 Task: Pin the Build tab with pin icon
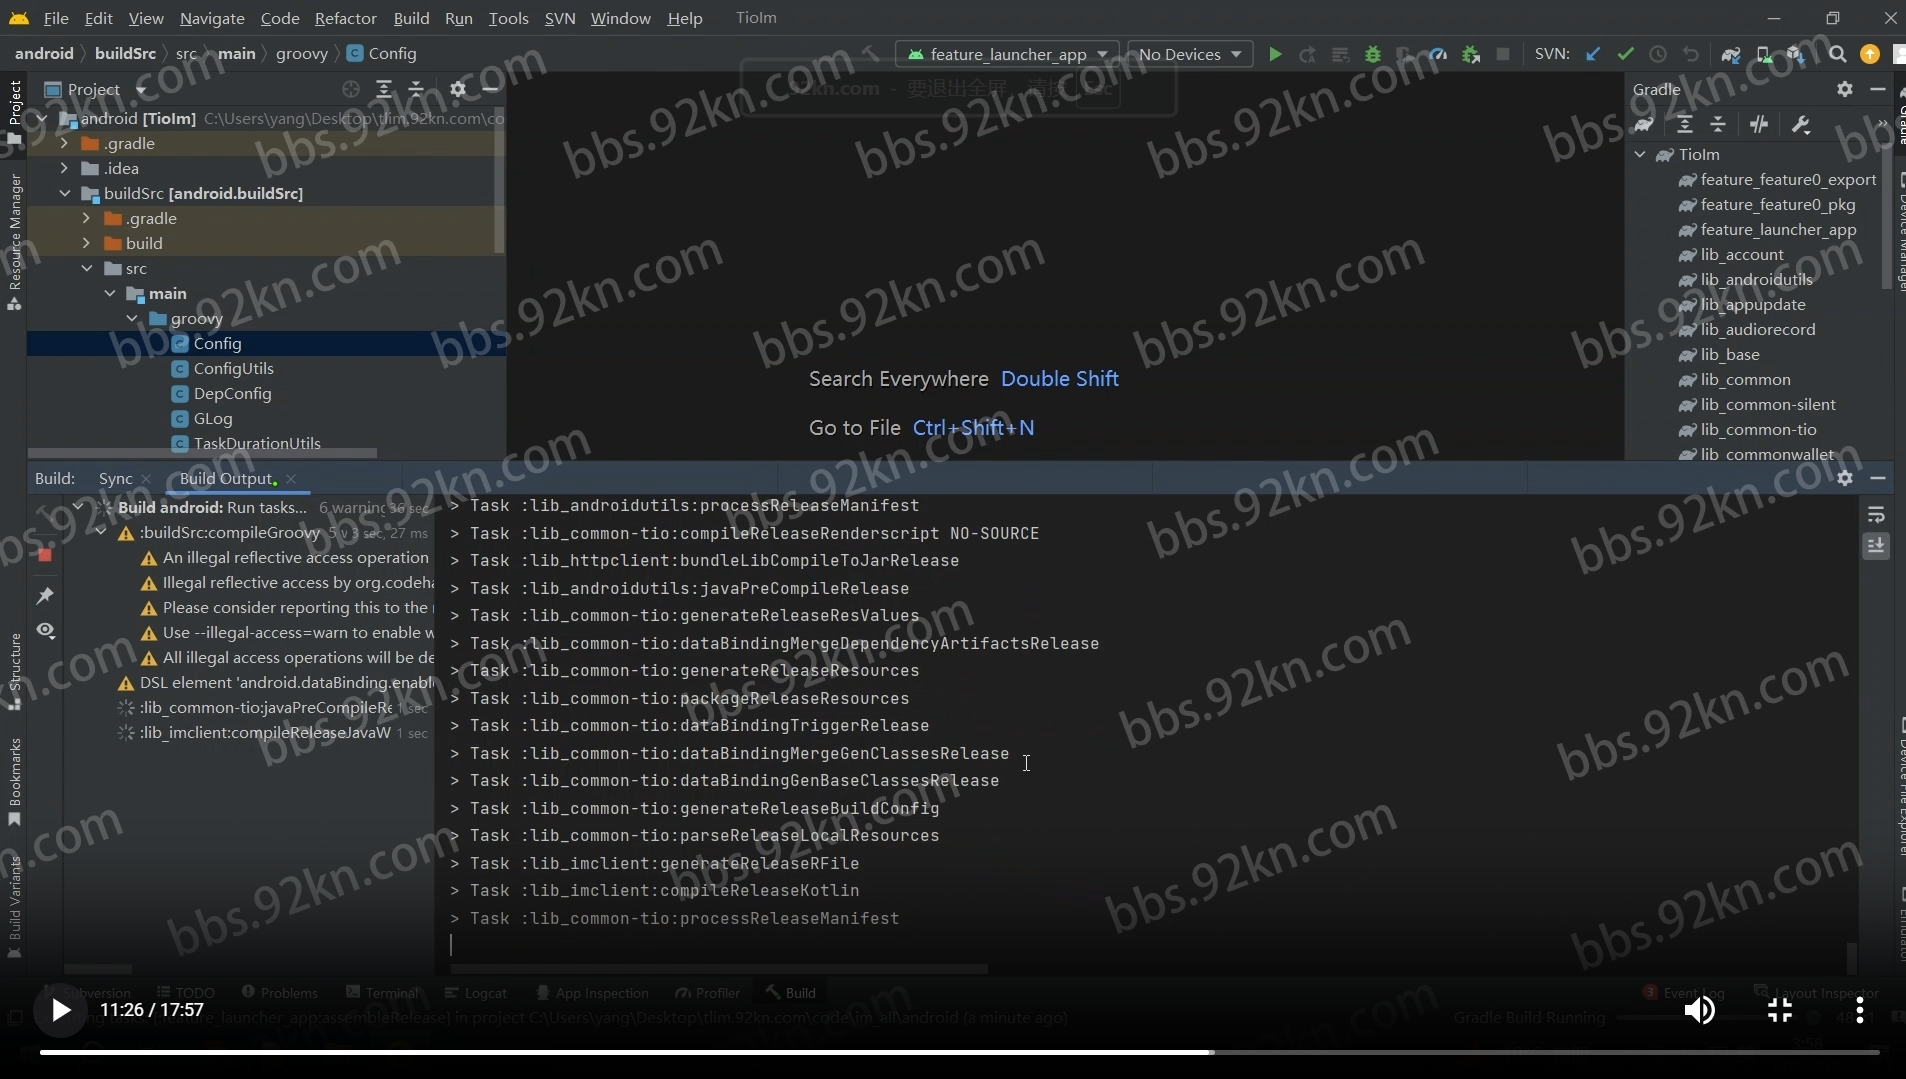[x=45, y=596]
